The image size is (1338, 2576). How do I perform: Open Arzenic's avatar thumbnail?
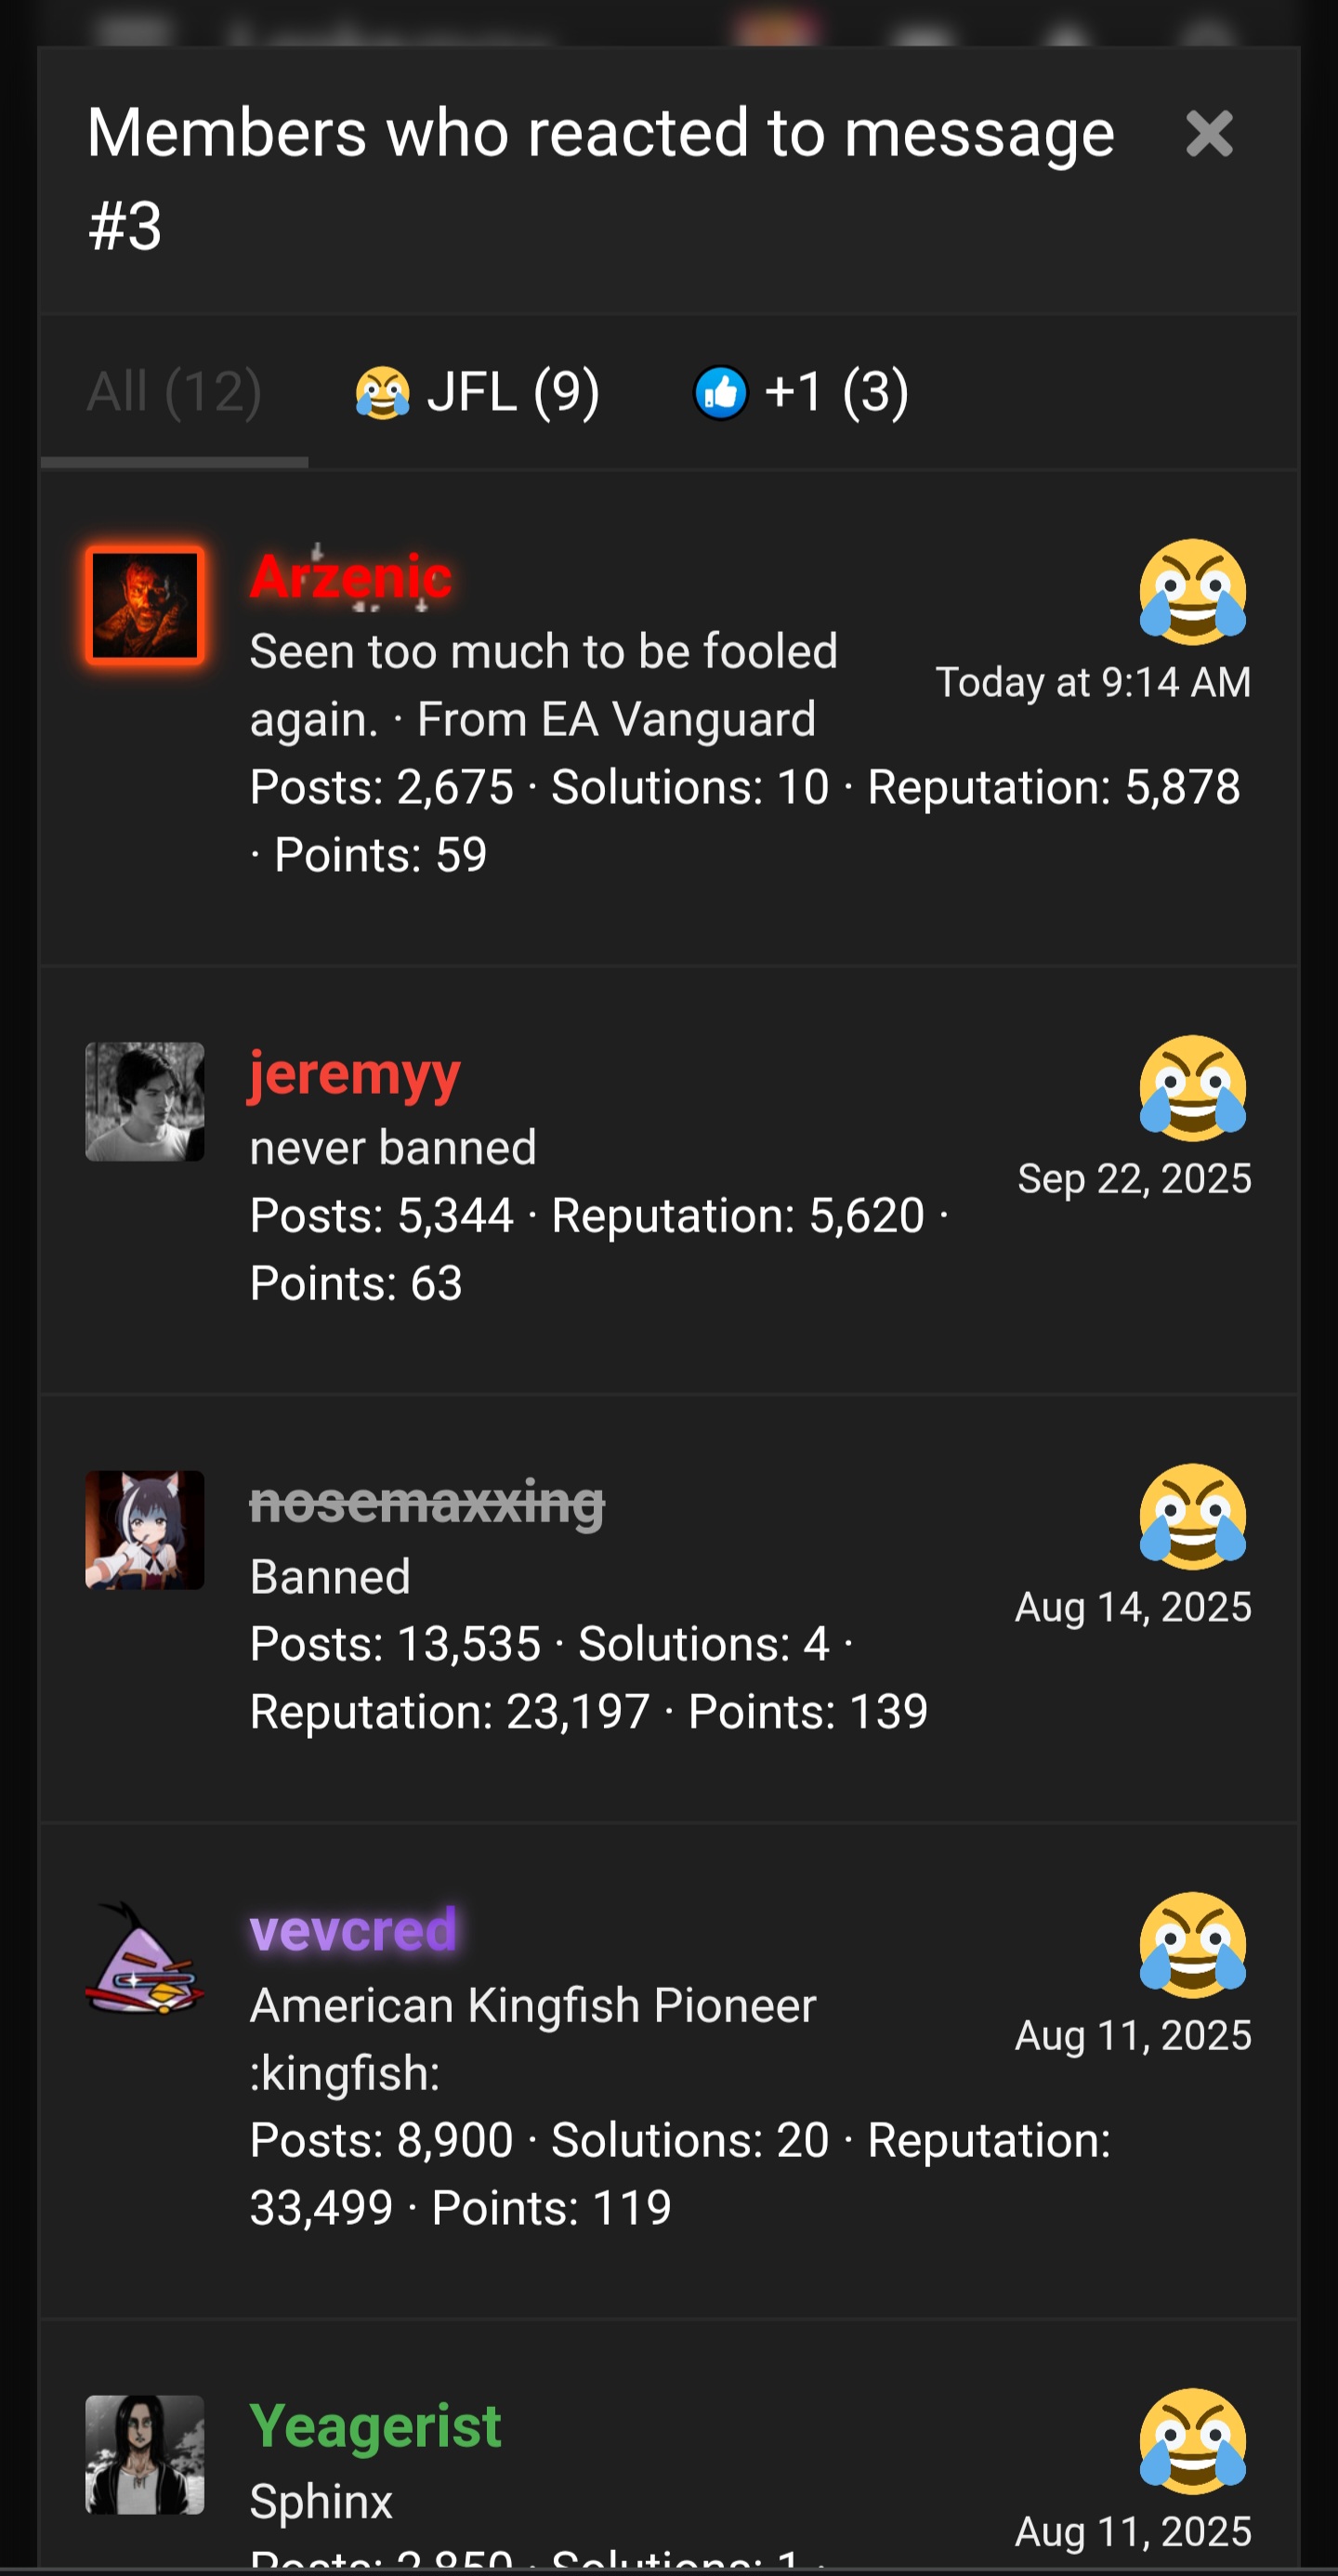click(x=145, y=605)
